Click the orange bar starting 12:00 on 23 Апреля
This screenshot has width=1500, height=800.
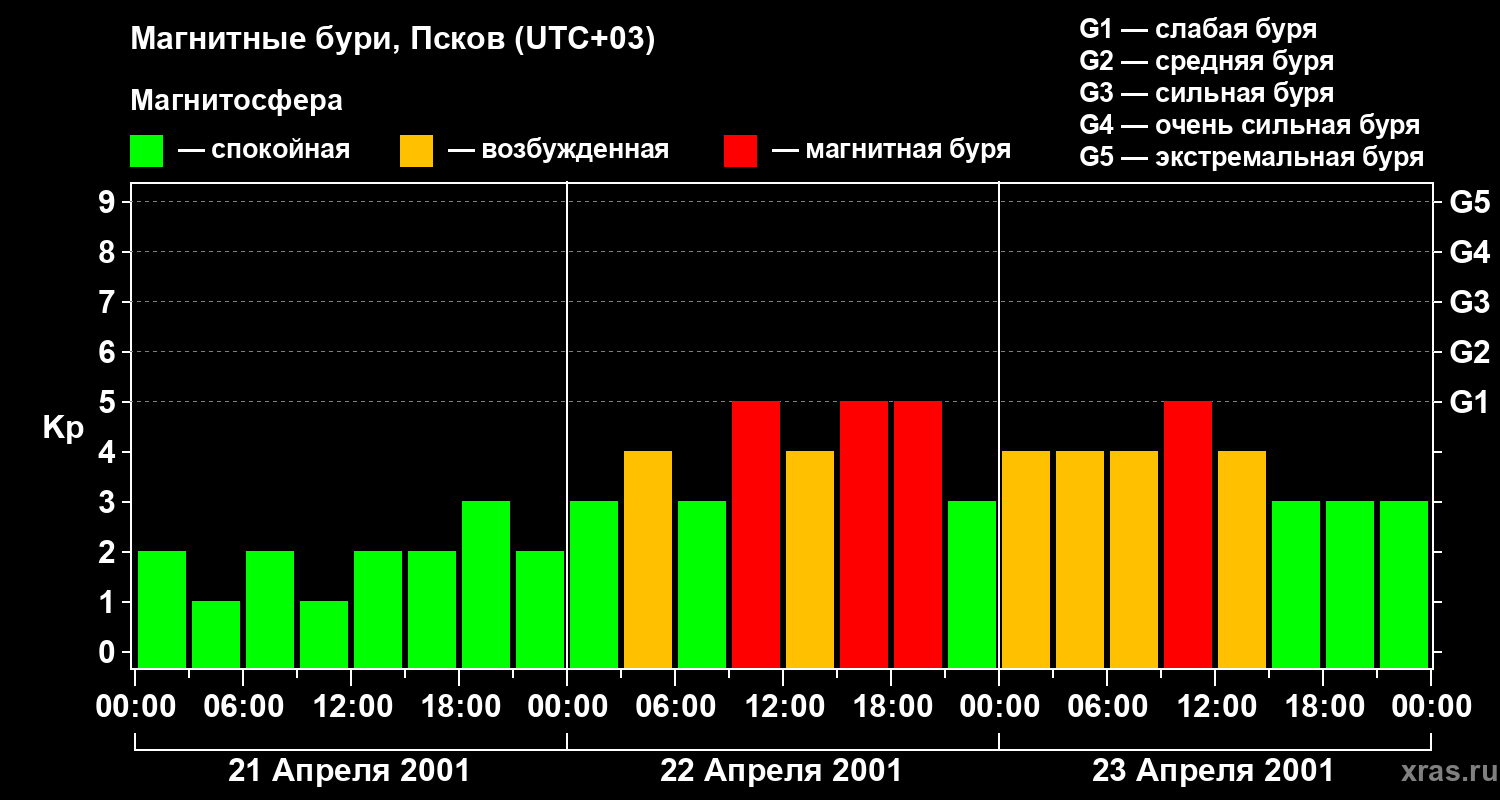point(1242,559)
